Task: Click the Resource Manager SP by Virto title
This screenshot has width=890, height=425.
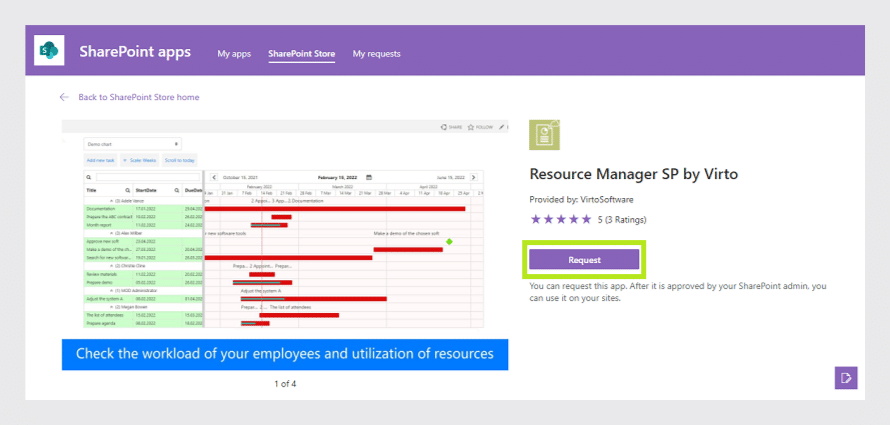Action: click(x=633, y=174)
